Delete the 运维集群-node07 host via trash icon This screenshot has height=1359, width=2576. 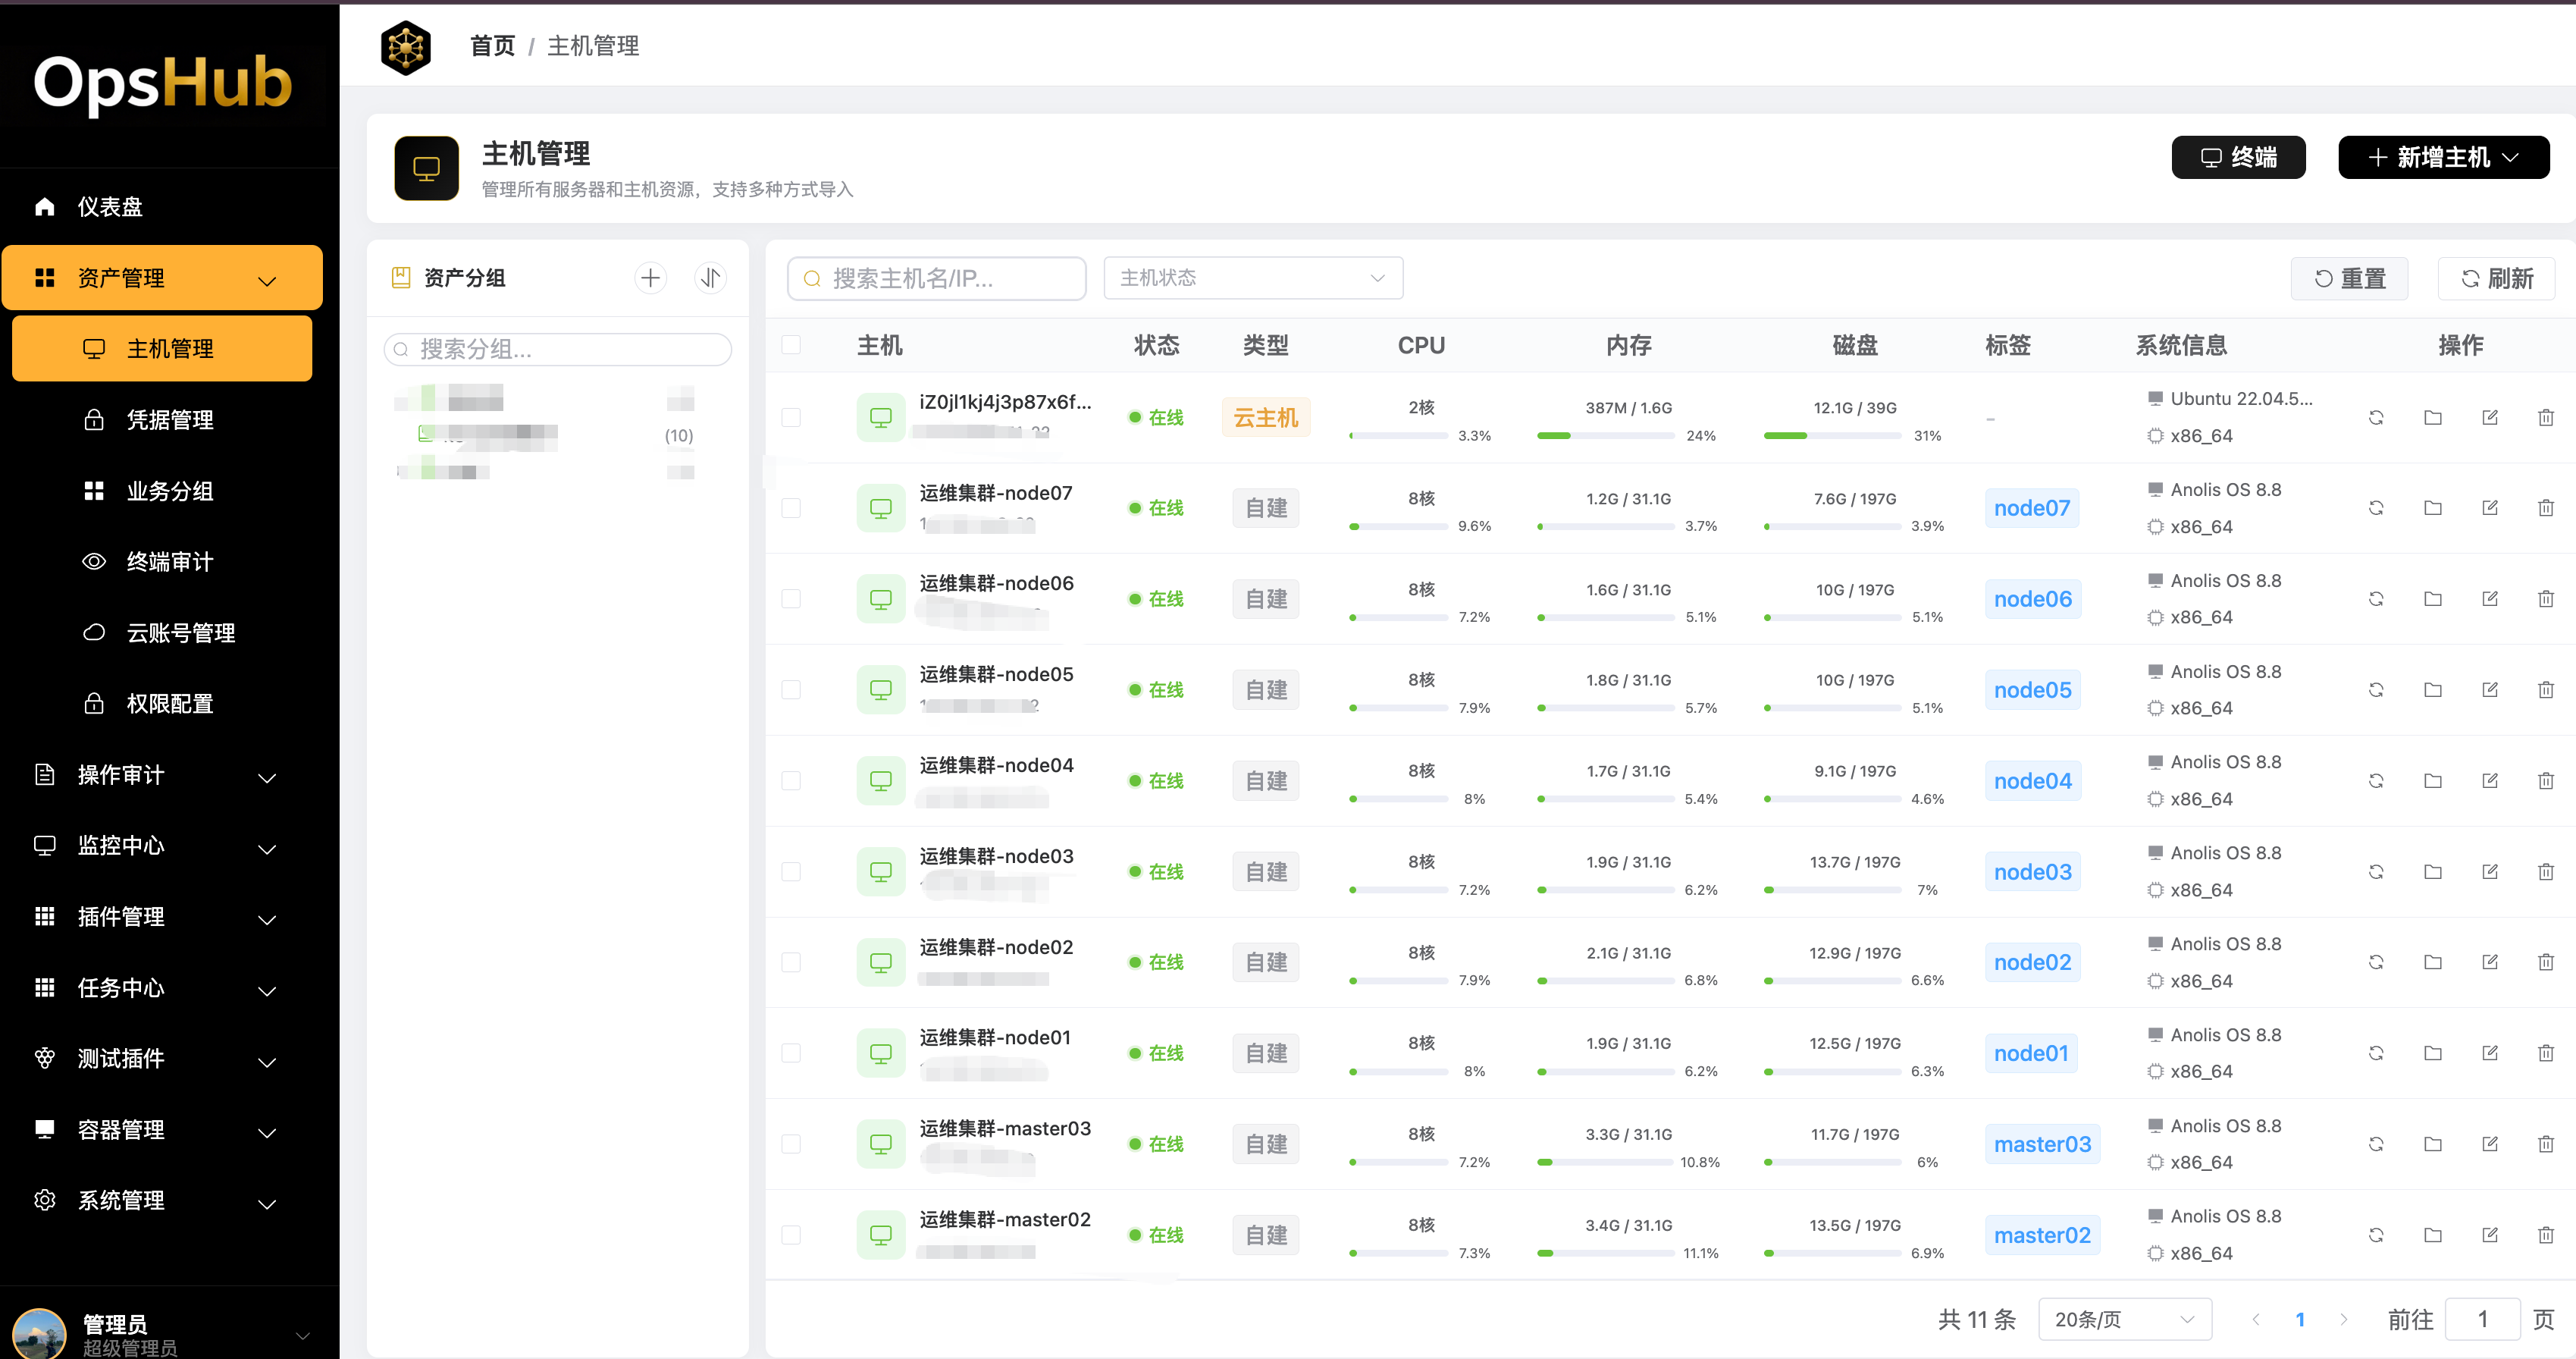2545,508
